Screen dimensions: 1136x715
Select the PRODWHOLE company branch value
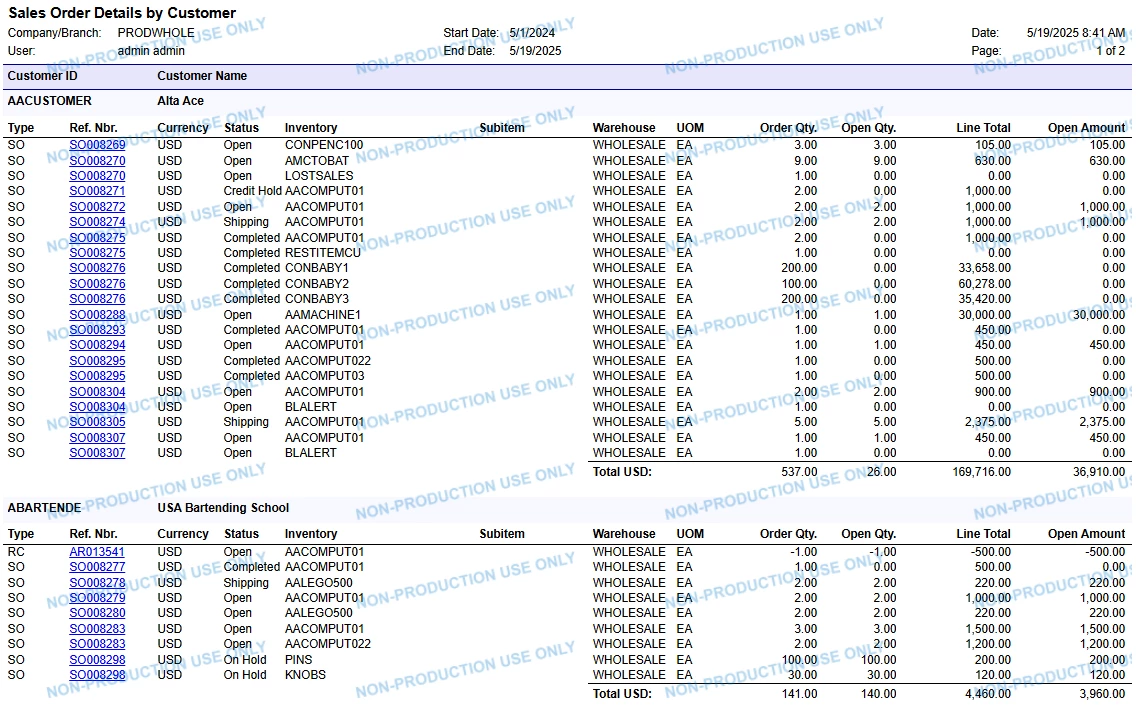[x=156, y=33]
